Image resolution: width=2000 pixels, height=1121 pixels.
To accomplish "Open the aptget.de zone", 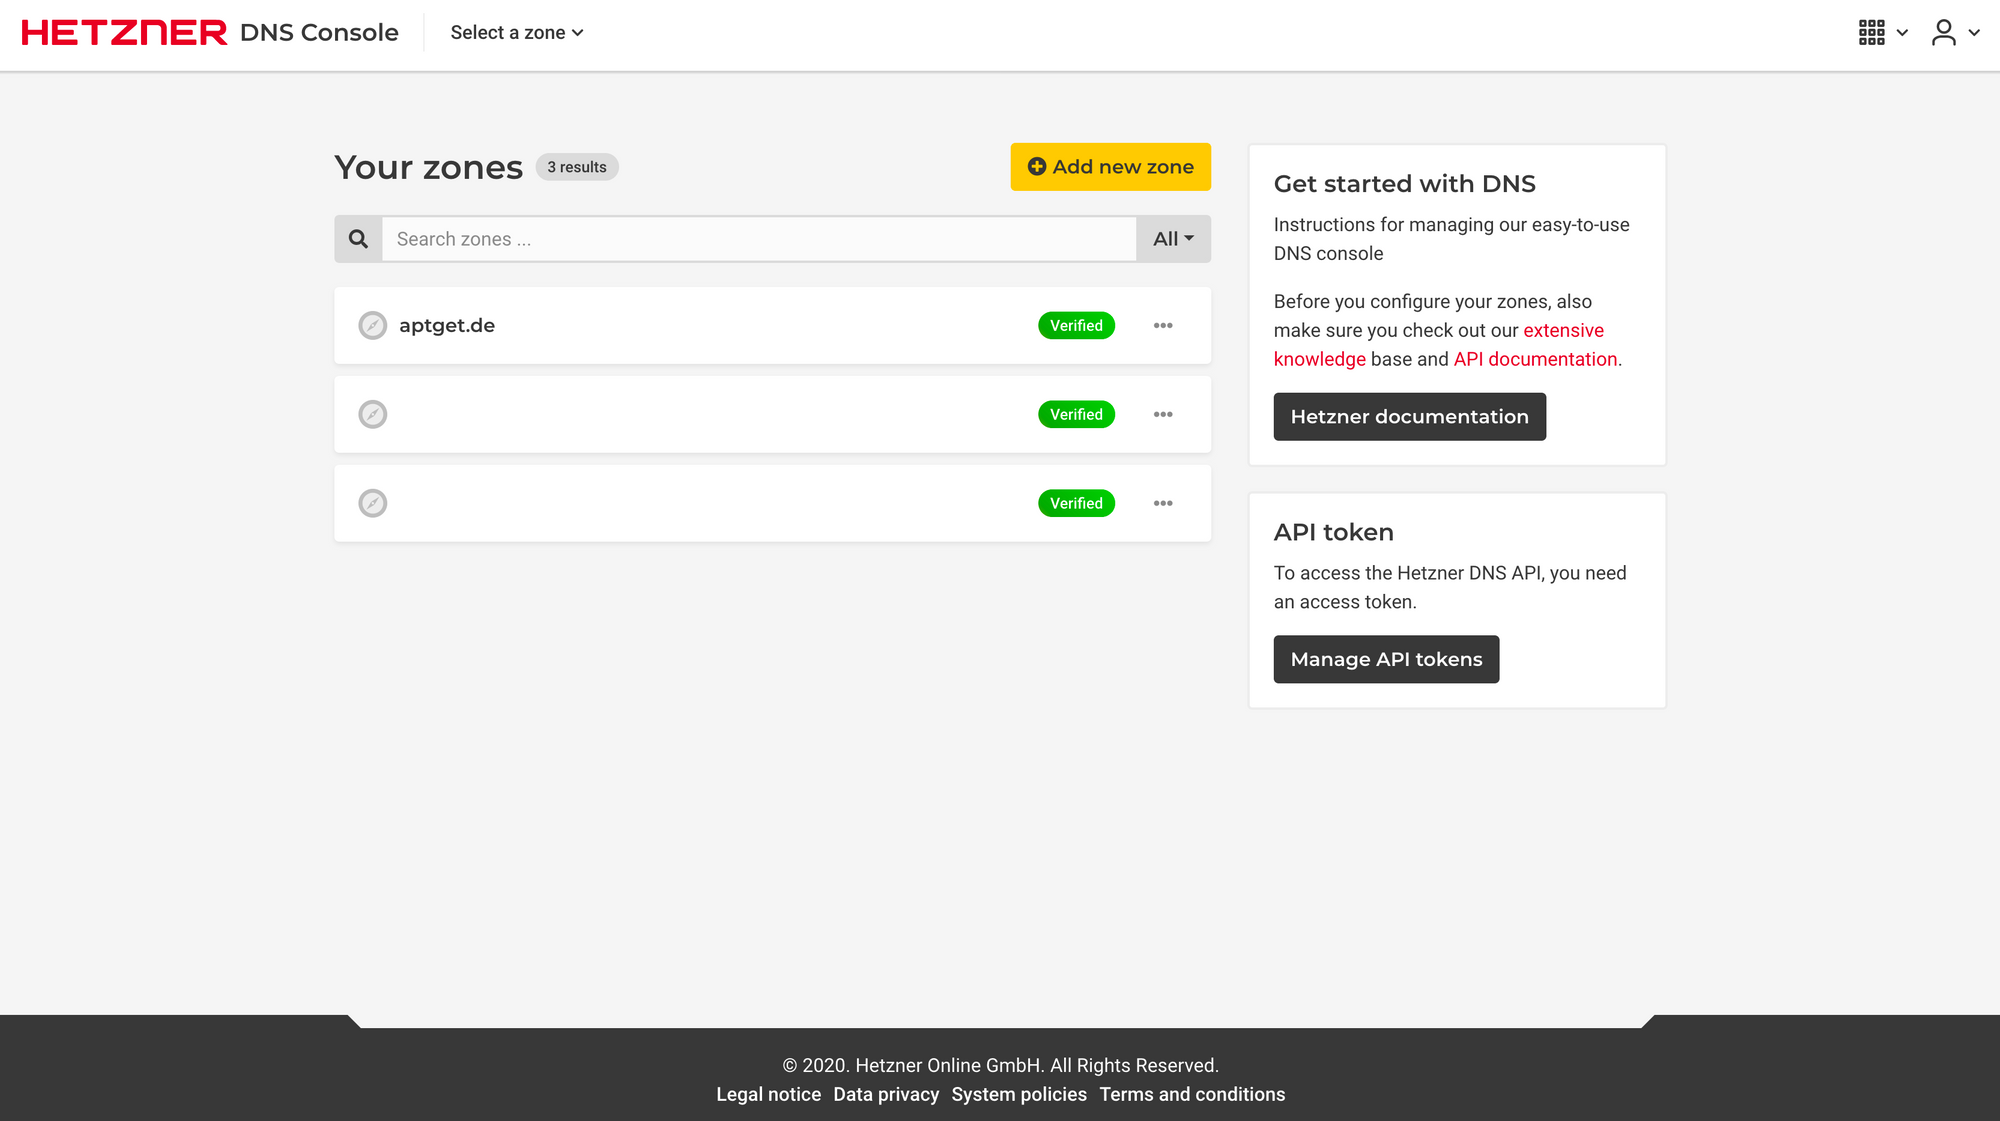I will [x=447, y=326].
